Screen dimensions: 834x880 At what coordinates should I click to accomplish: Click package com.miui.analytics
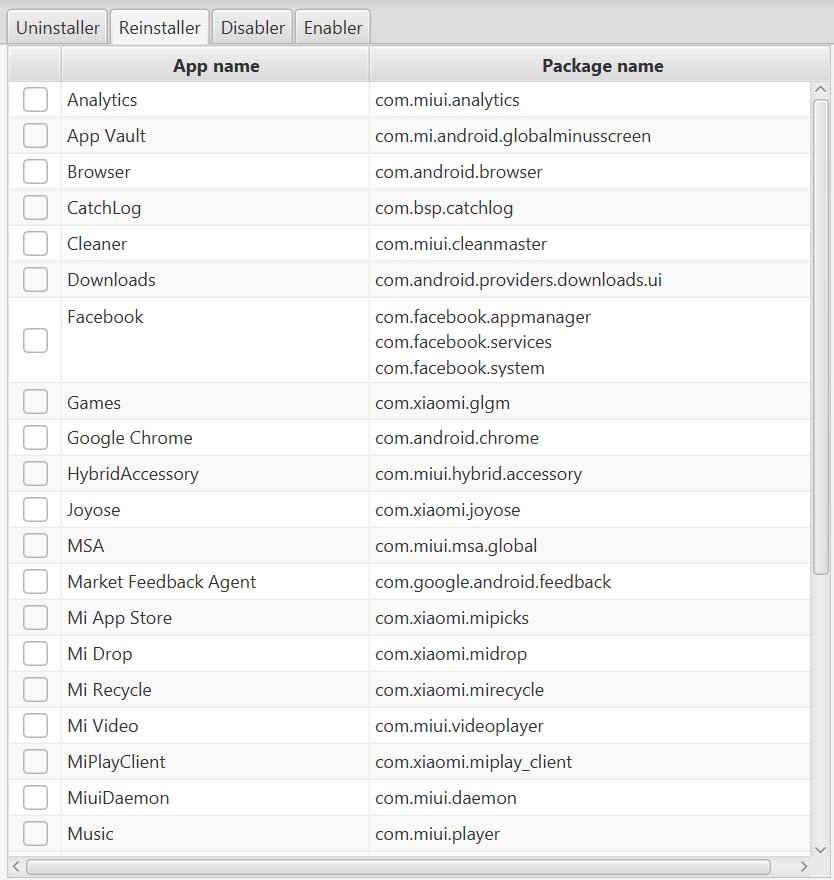pyautogui.click(x=447, y=100)
